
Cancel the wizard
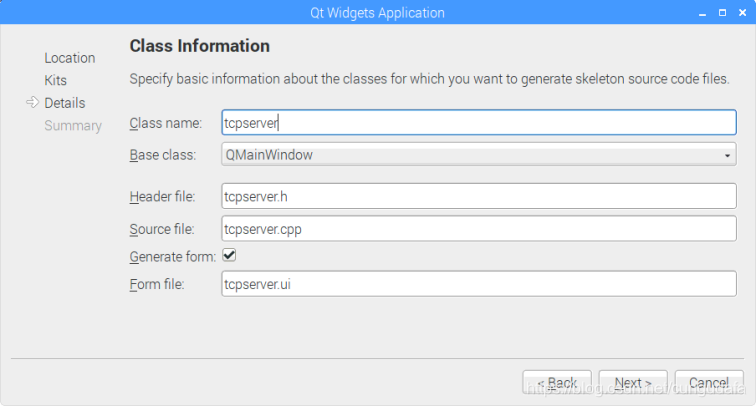[709, 383]
